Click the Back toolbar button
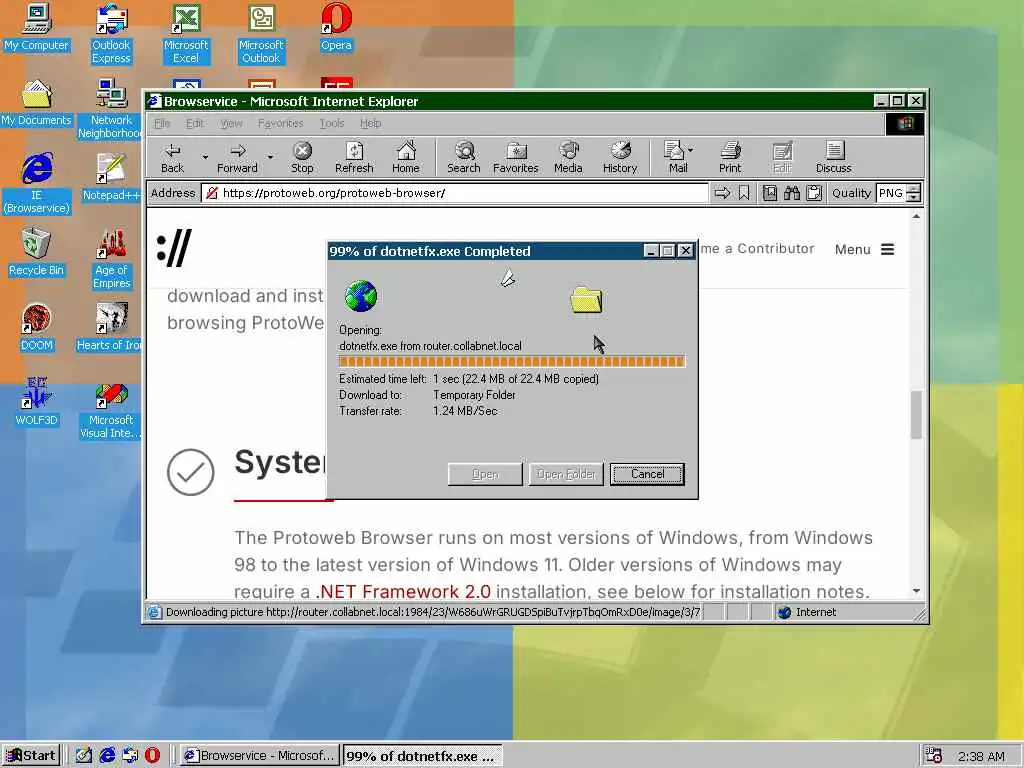 pyautogui.click(x=172, y=158)
